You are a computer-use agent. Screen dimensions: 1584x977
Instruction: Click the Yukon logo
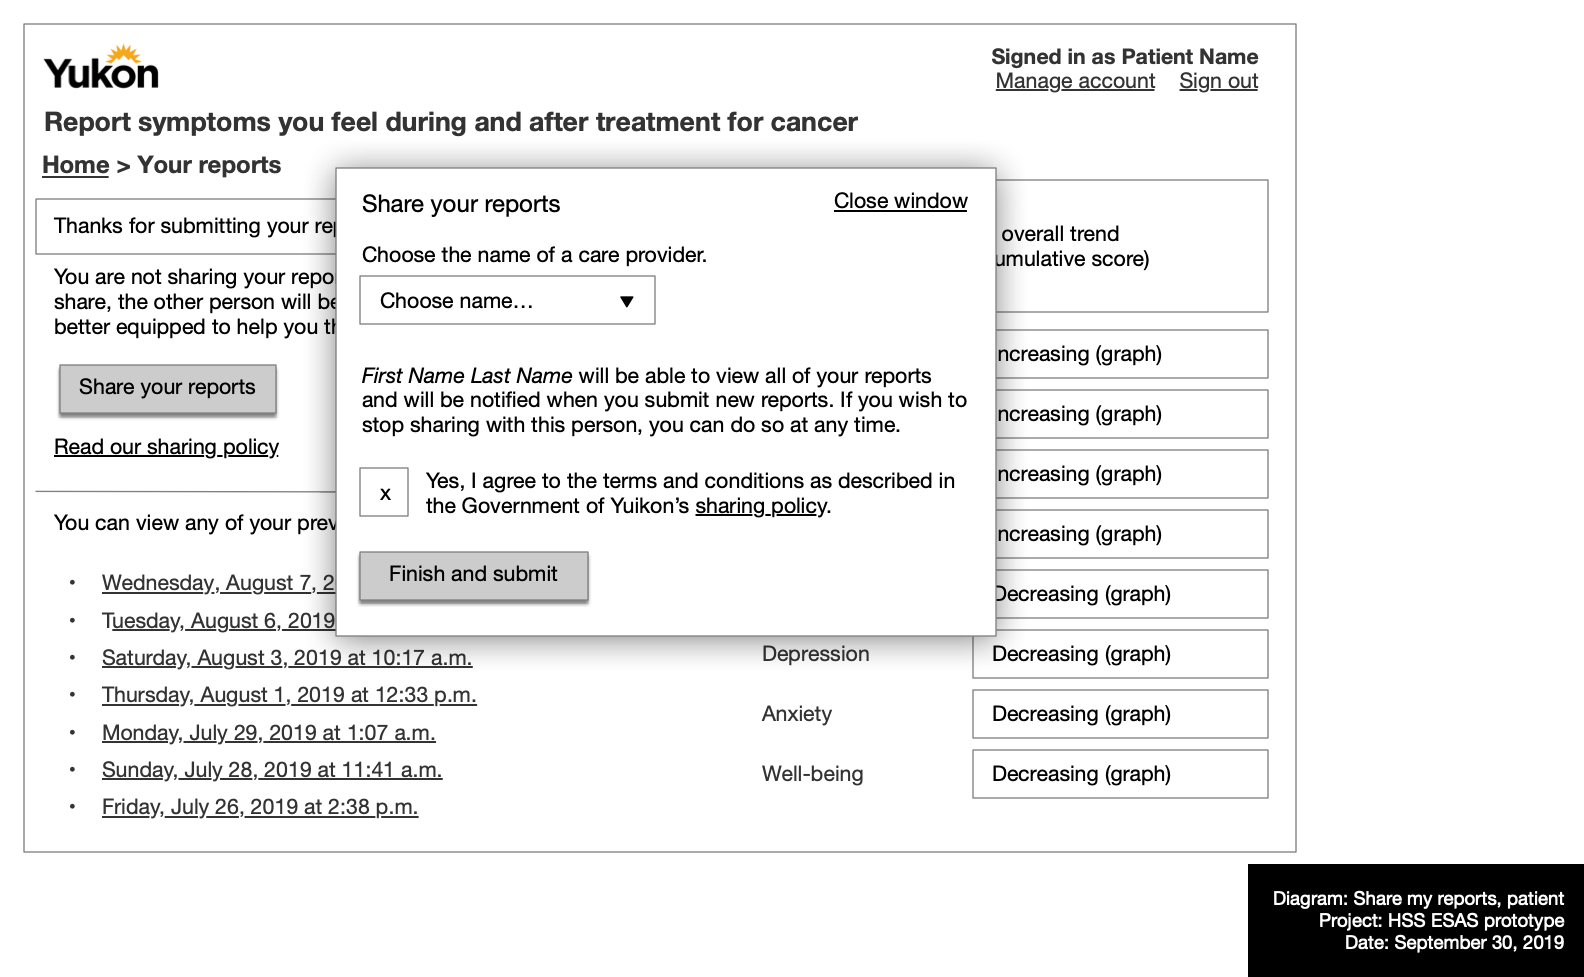pyautogui.click(x=101, y=69)
